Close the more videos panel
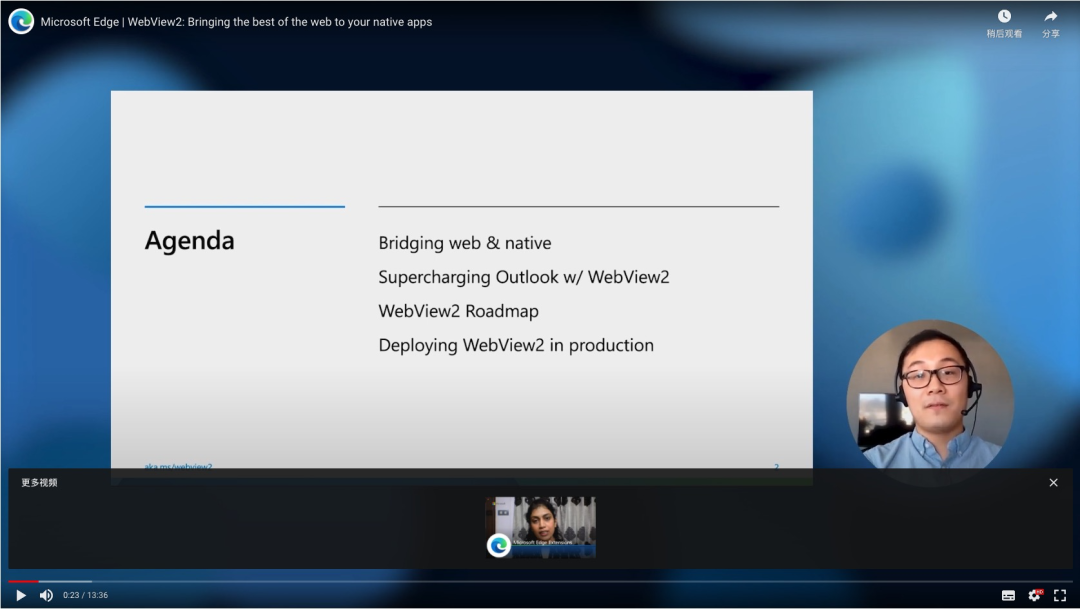 (1053, 483)
